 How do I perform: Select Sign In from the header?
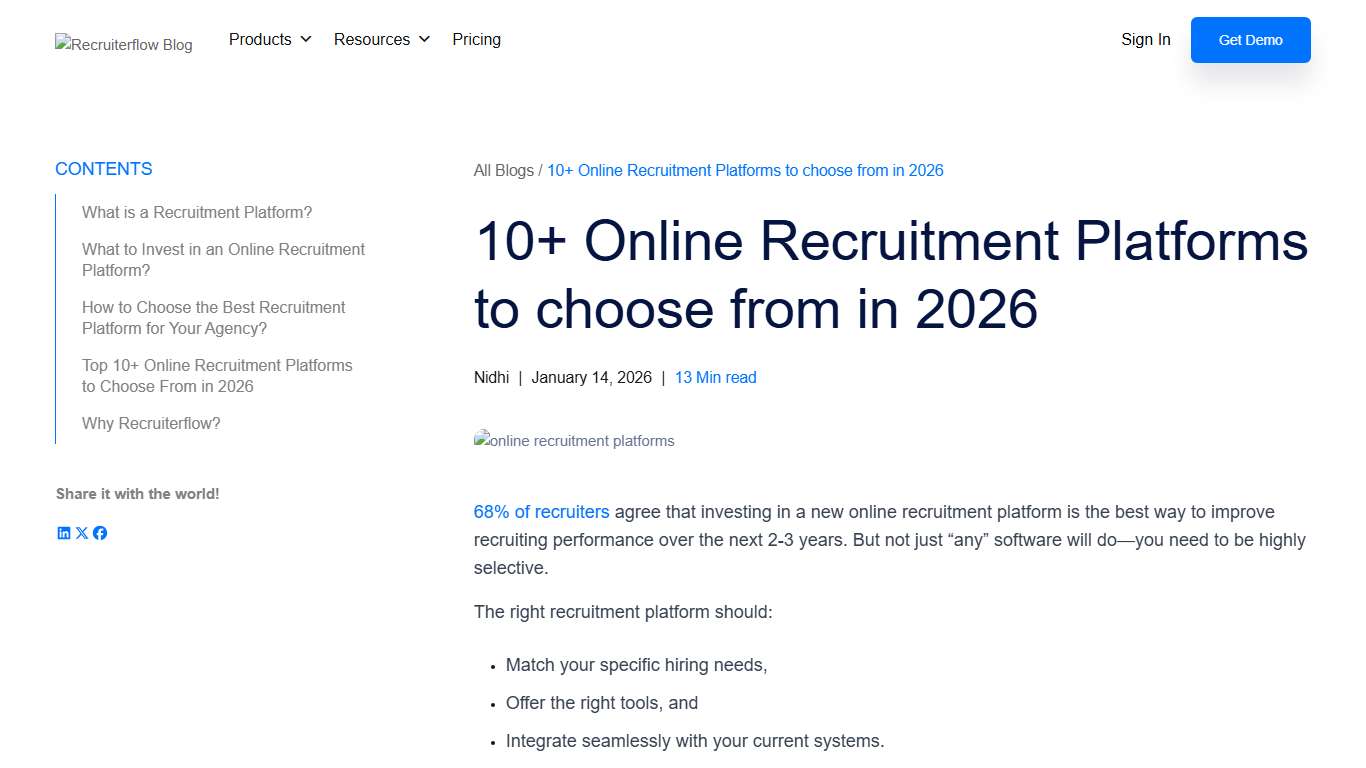pyautogui.click(x=1145, y=39)
